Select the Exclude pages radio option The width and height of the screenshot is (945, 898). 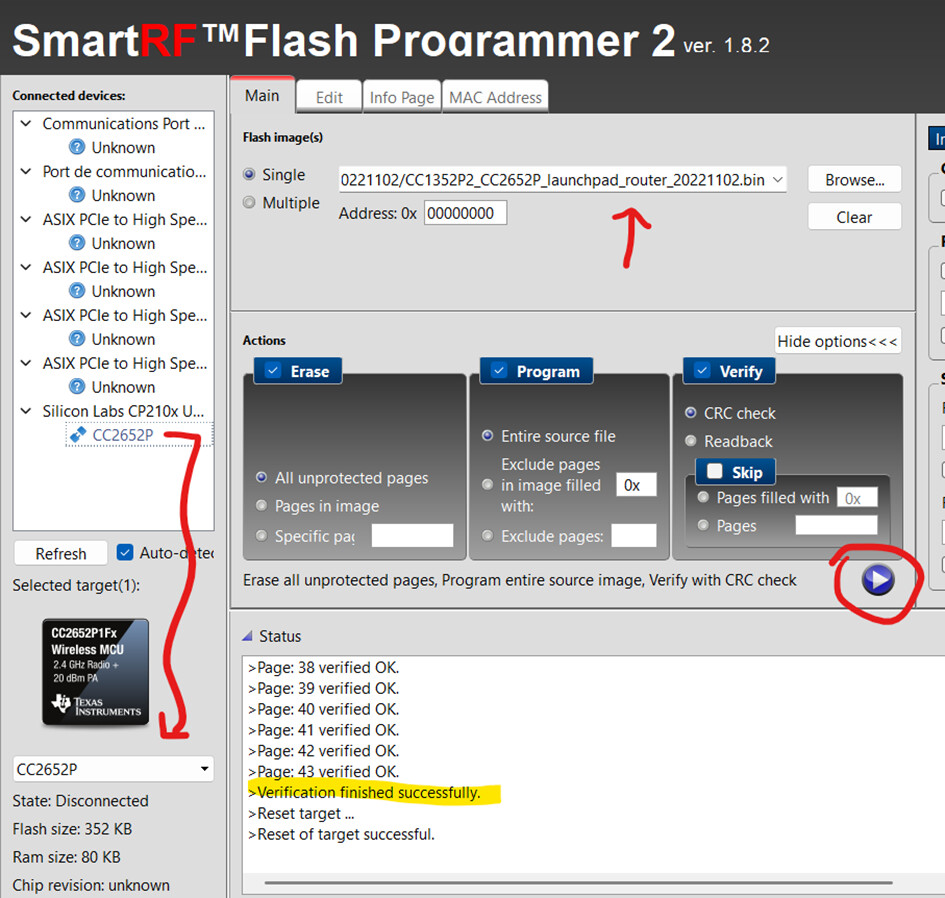(x=488, y=535)
